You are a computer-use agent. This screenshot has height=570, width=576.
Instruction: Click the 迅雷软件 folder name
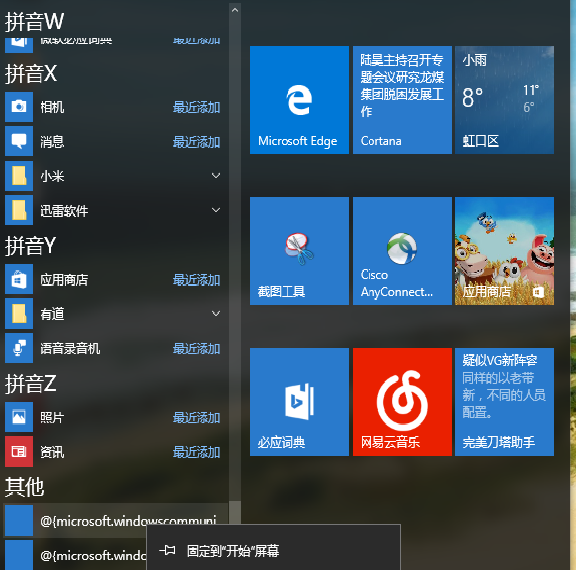point(64,211)
